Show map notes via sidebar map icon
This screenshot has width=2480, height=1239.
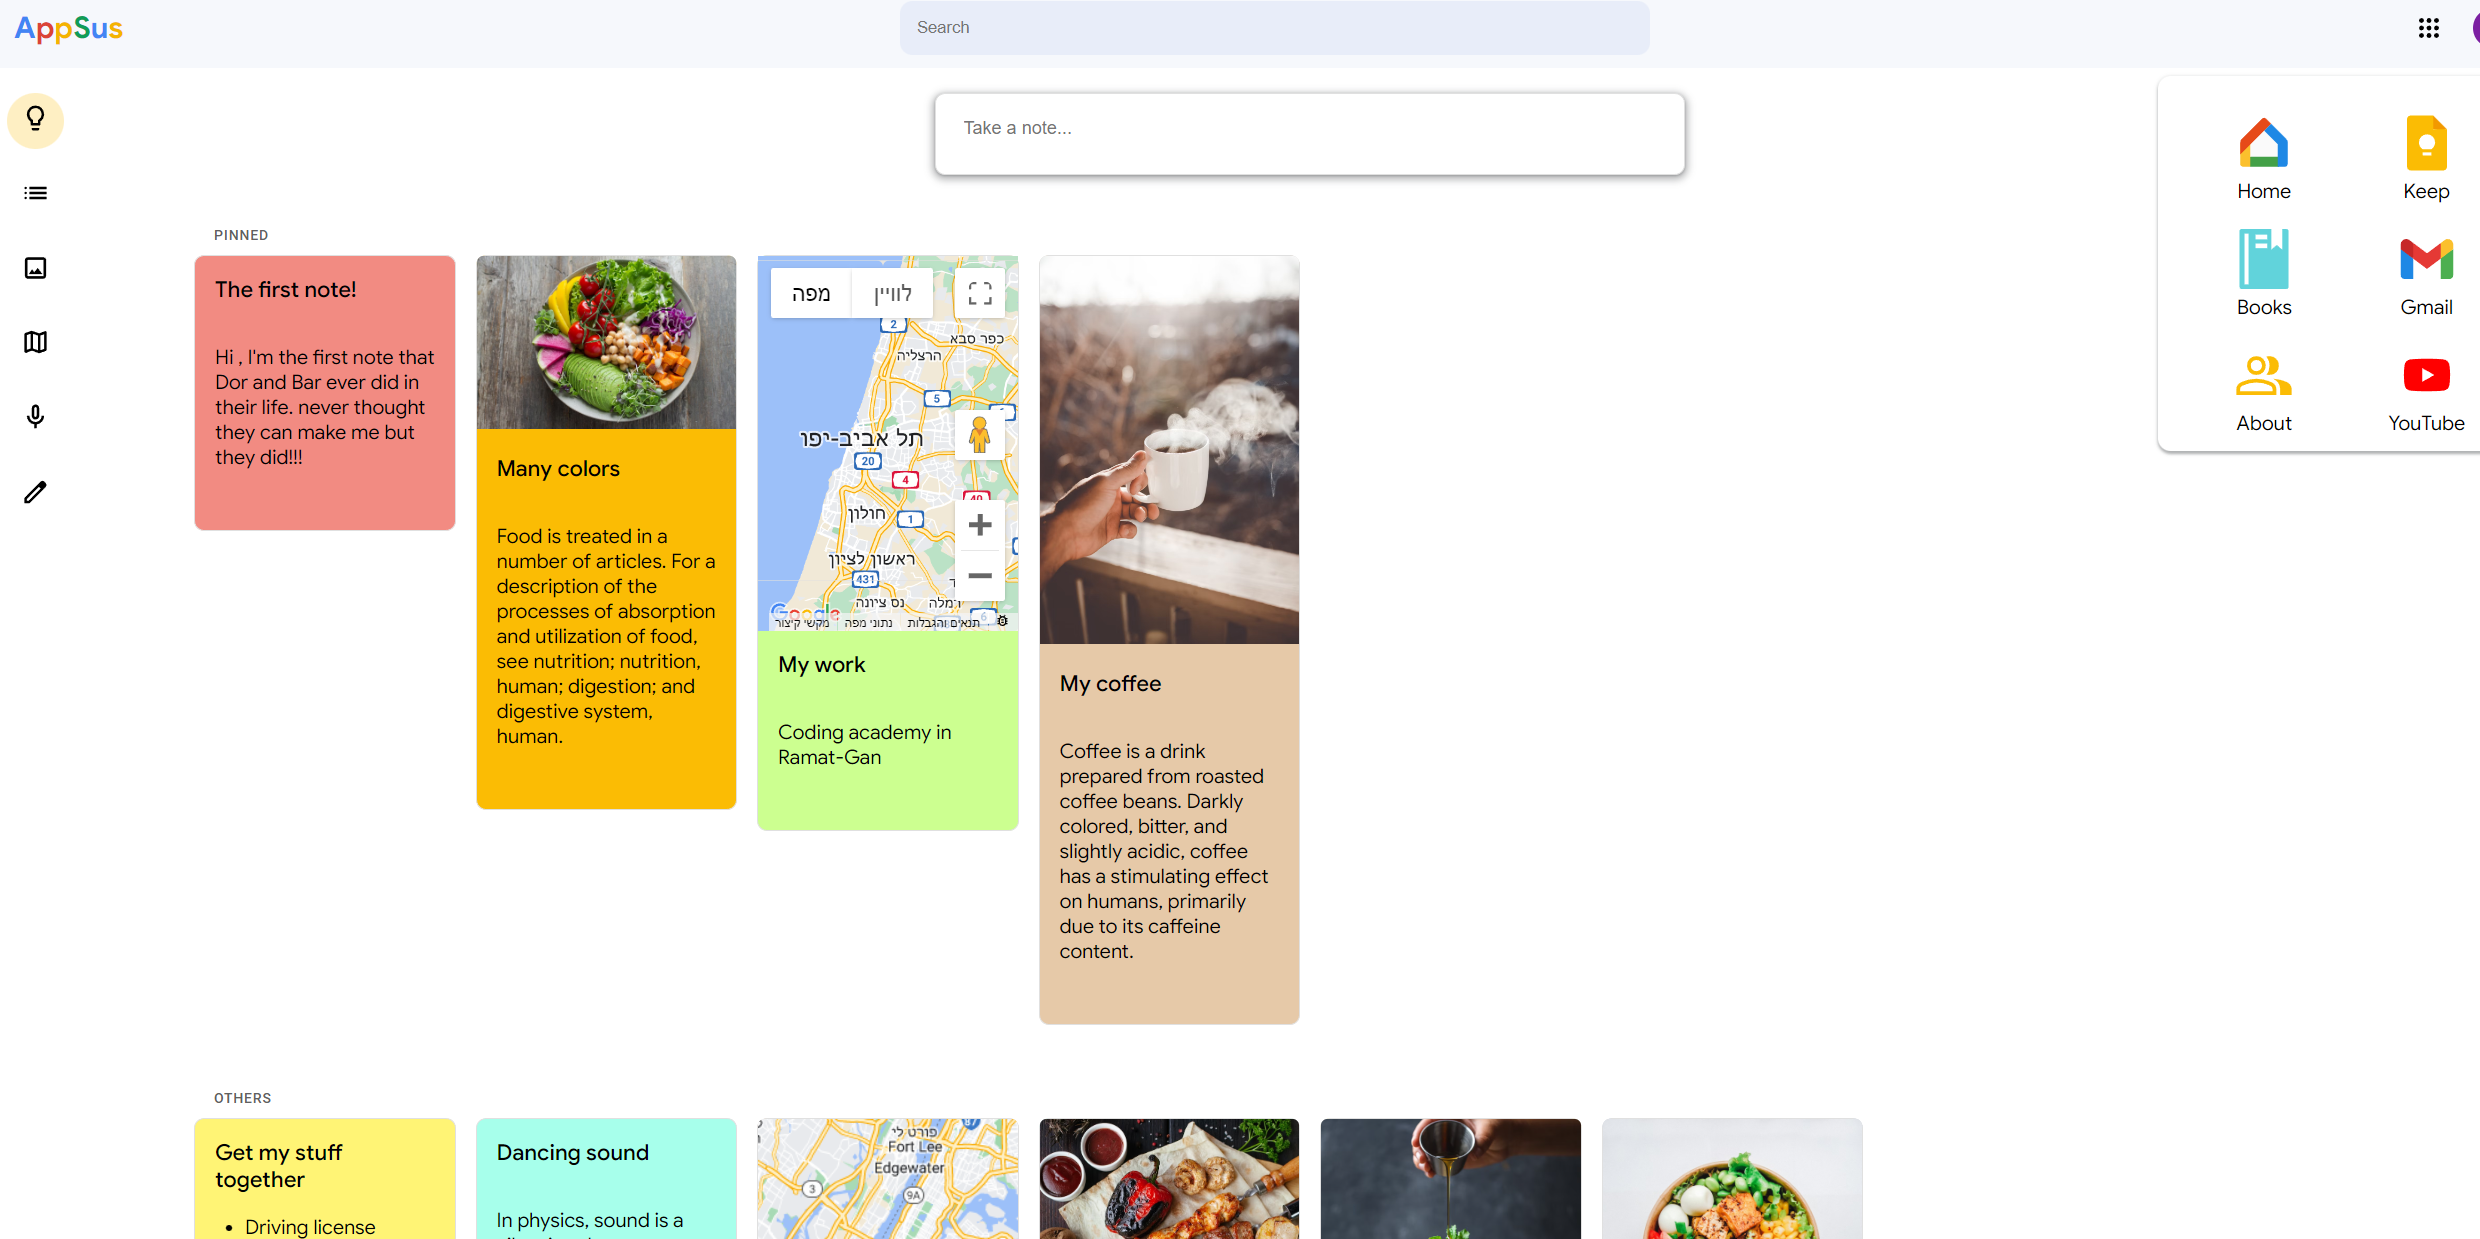(x=35, y=342)
